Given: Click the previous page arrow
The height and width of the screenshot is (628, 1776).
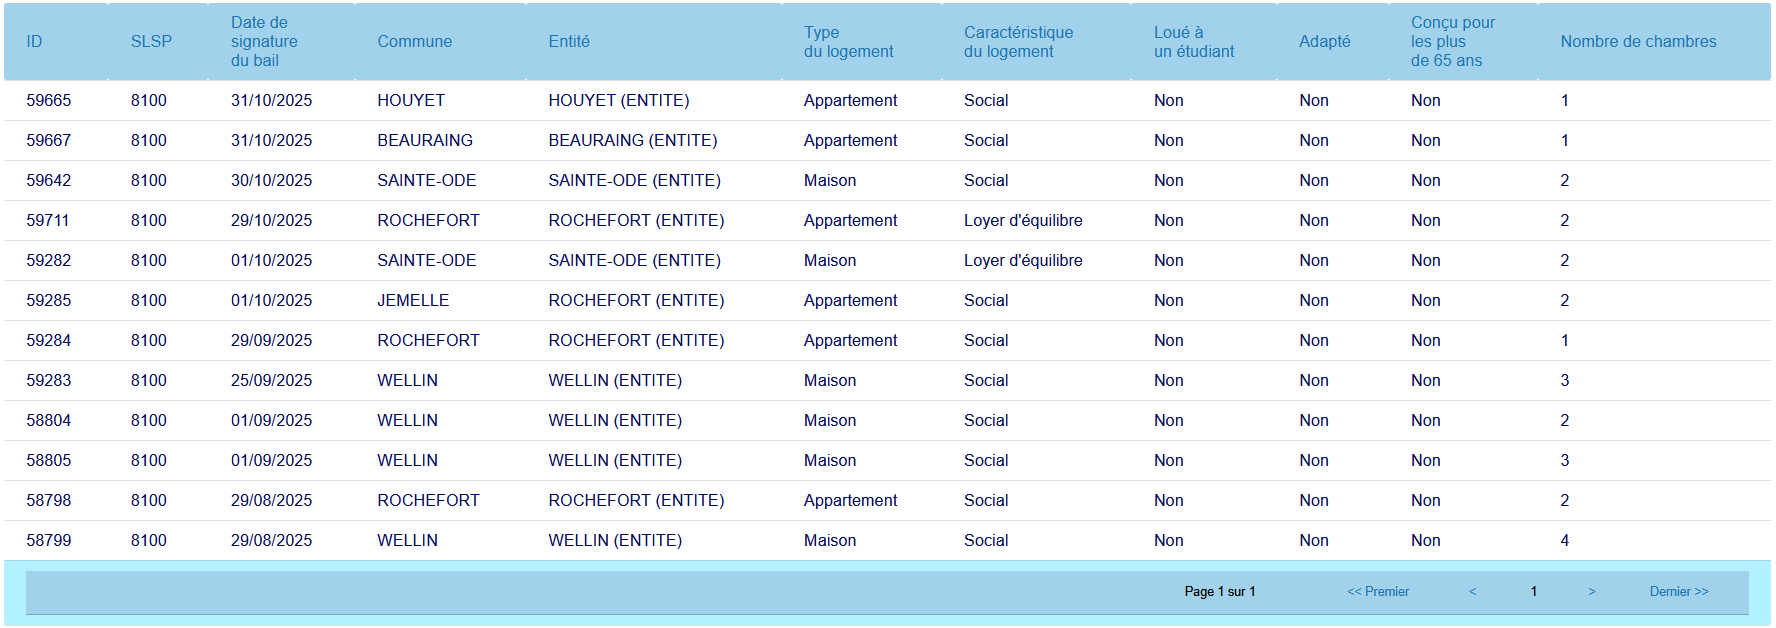Looking at the screenshot, I should 1472,592.
